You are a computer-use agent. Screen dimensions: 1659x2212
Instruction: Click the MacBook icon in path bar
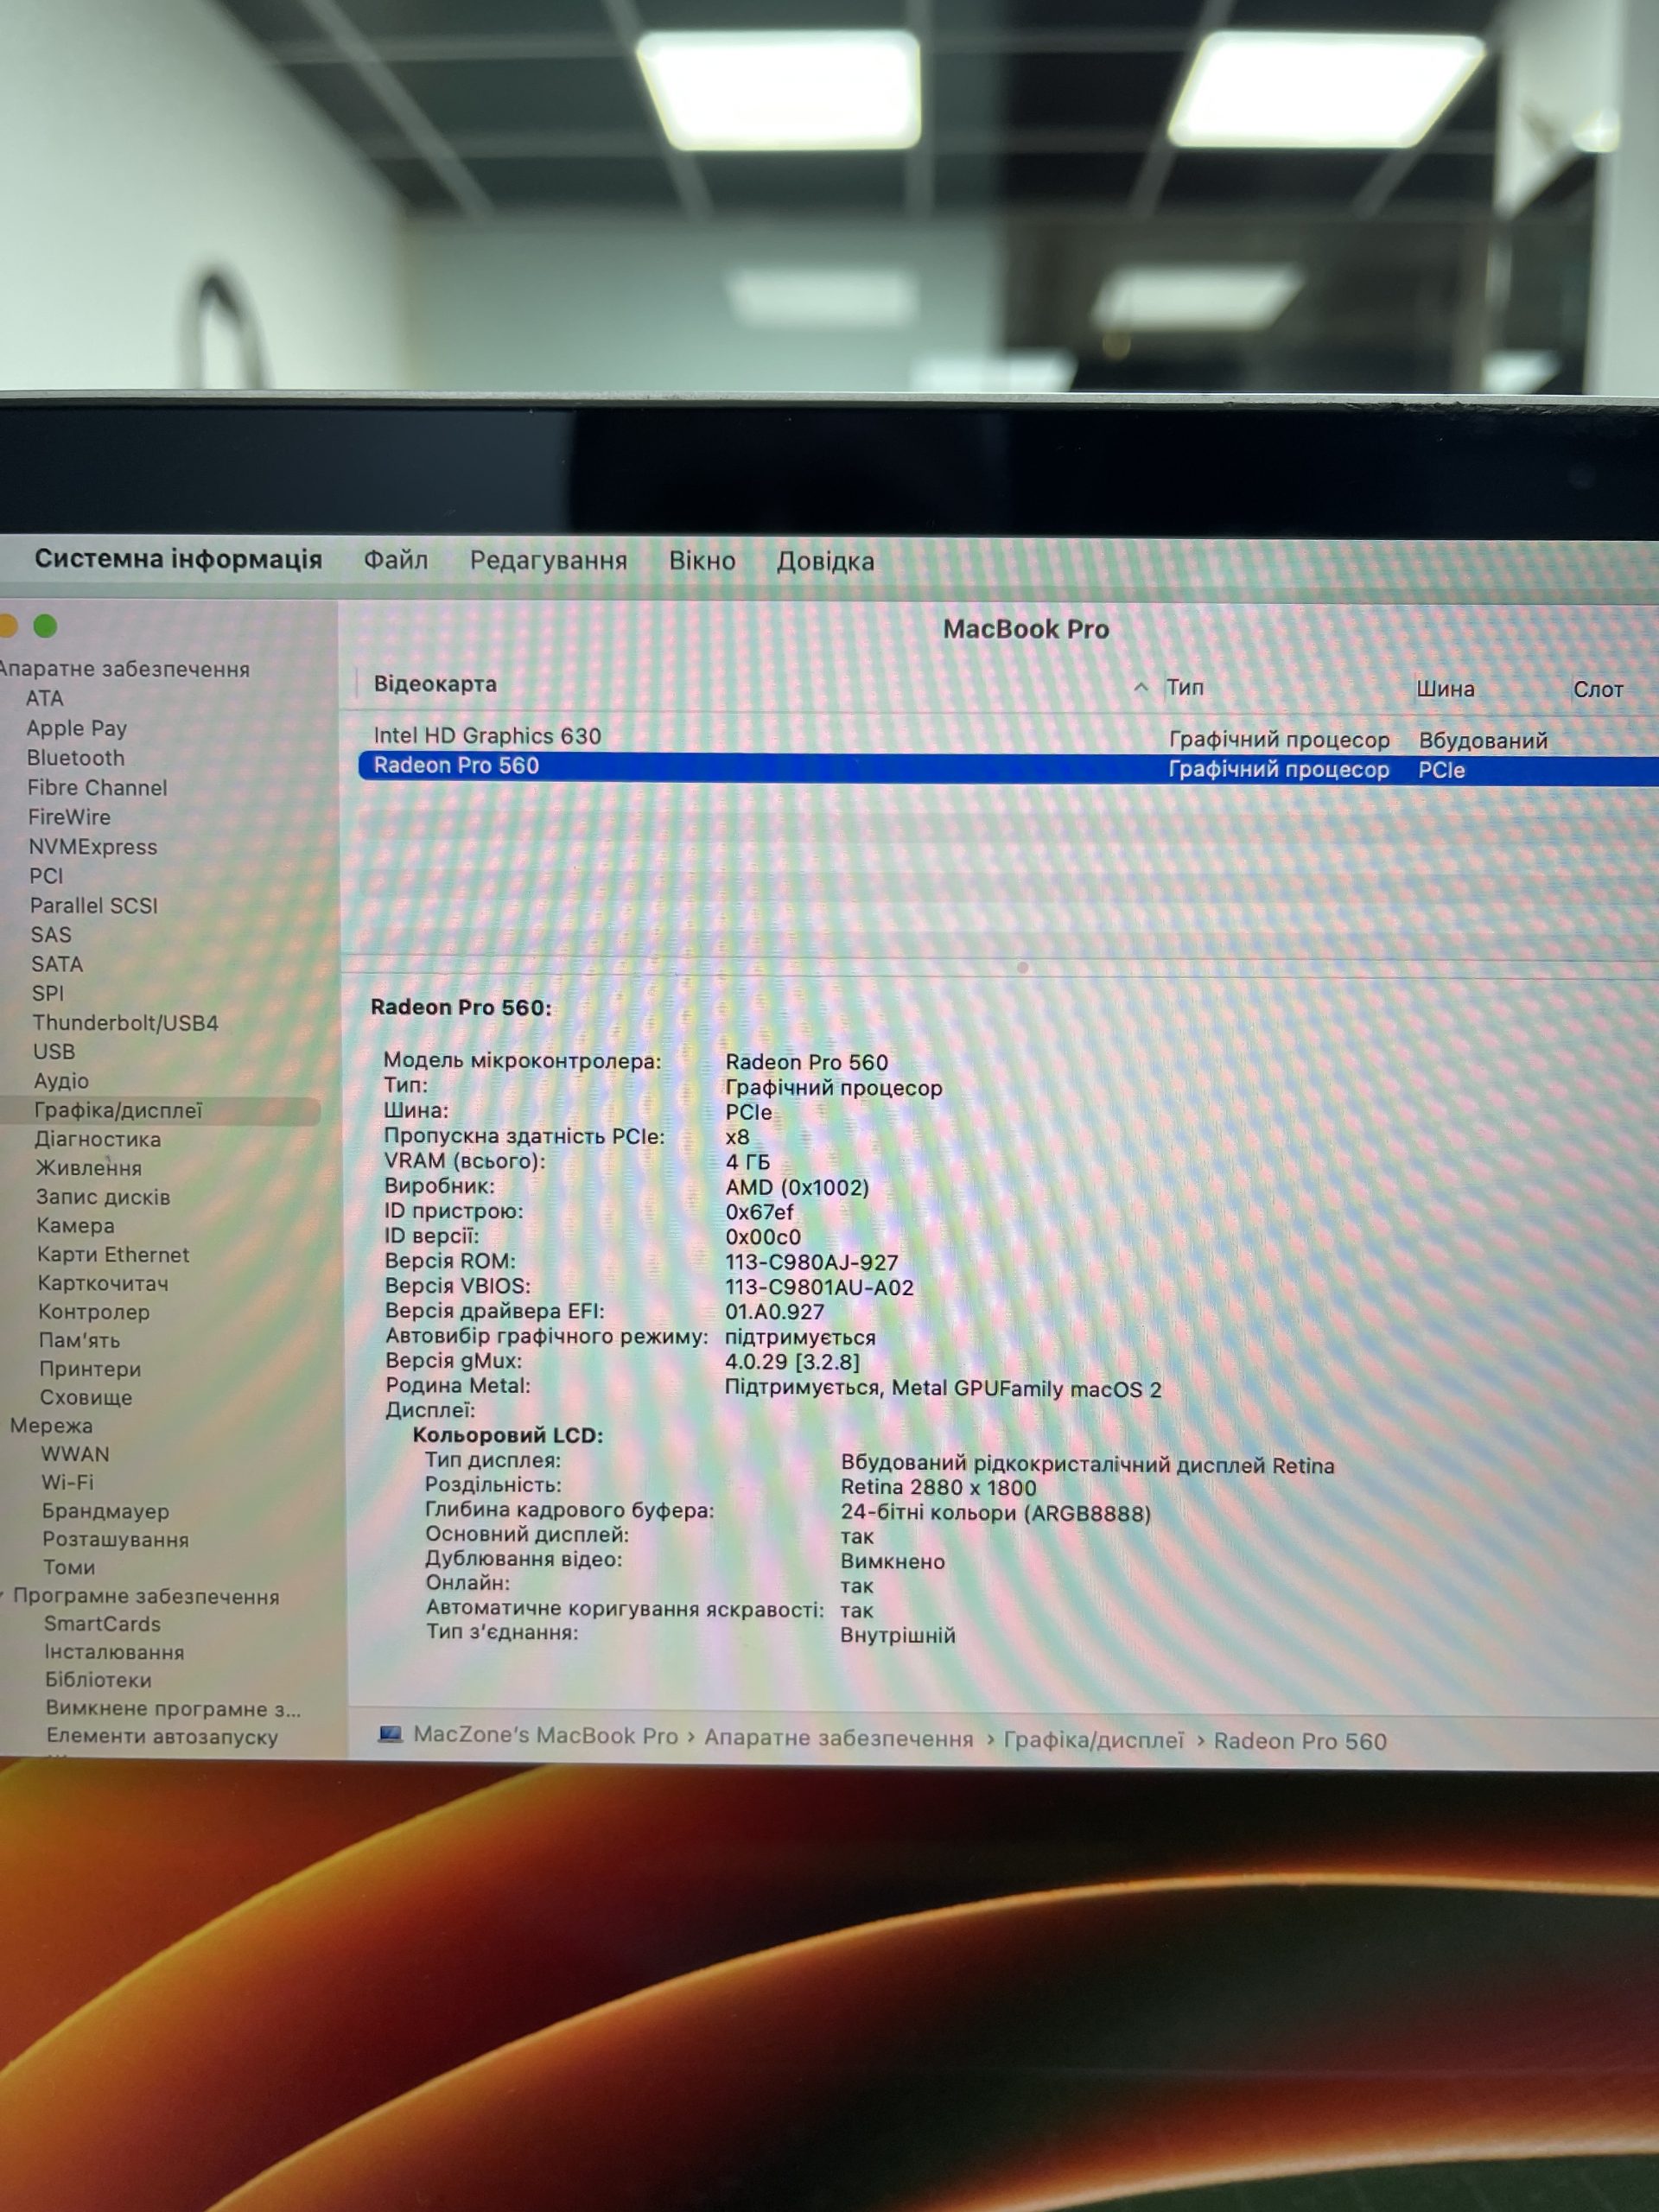click(x=390, y=1734)
